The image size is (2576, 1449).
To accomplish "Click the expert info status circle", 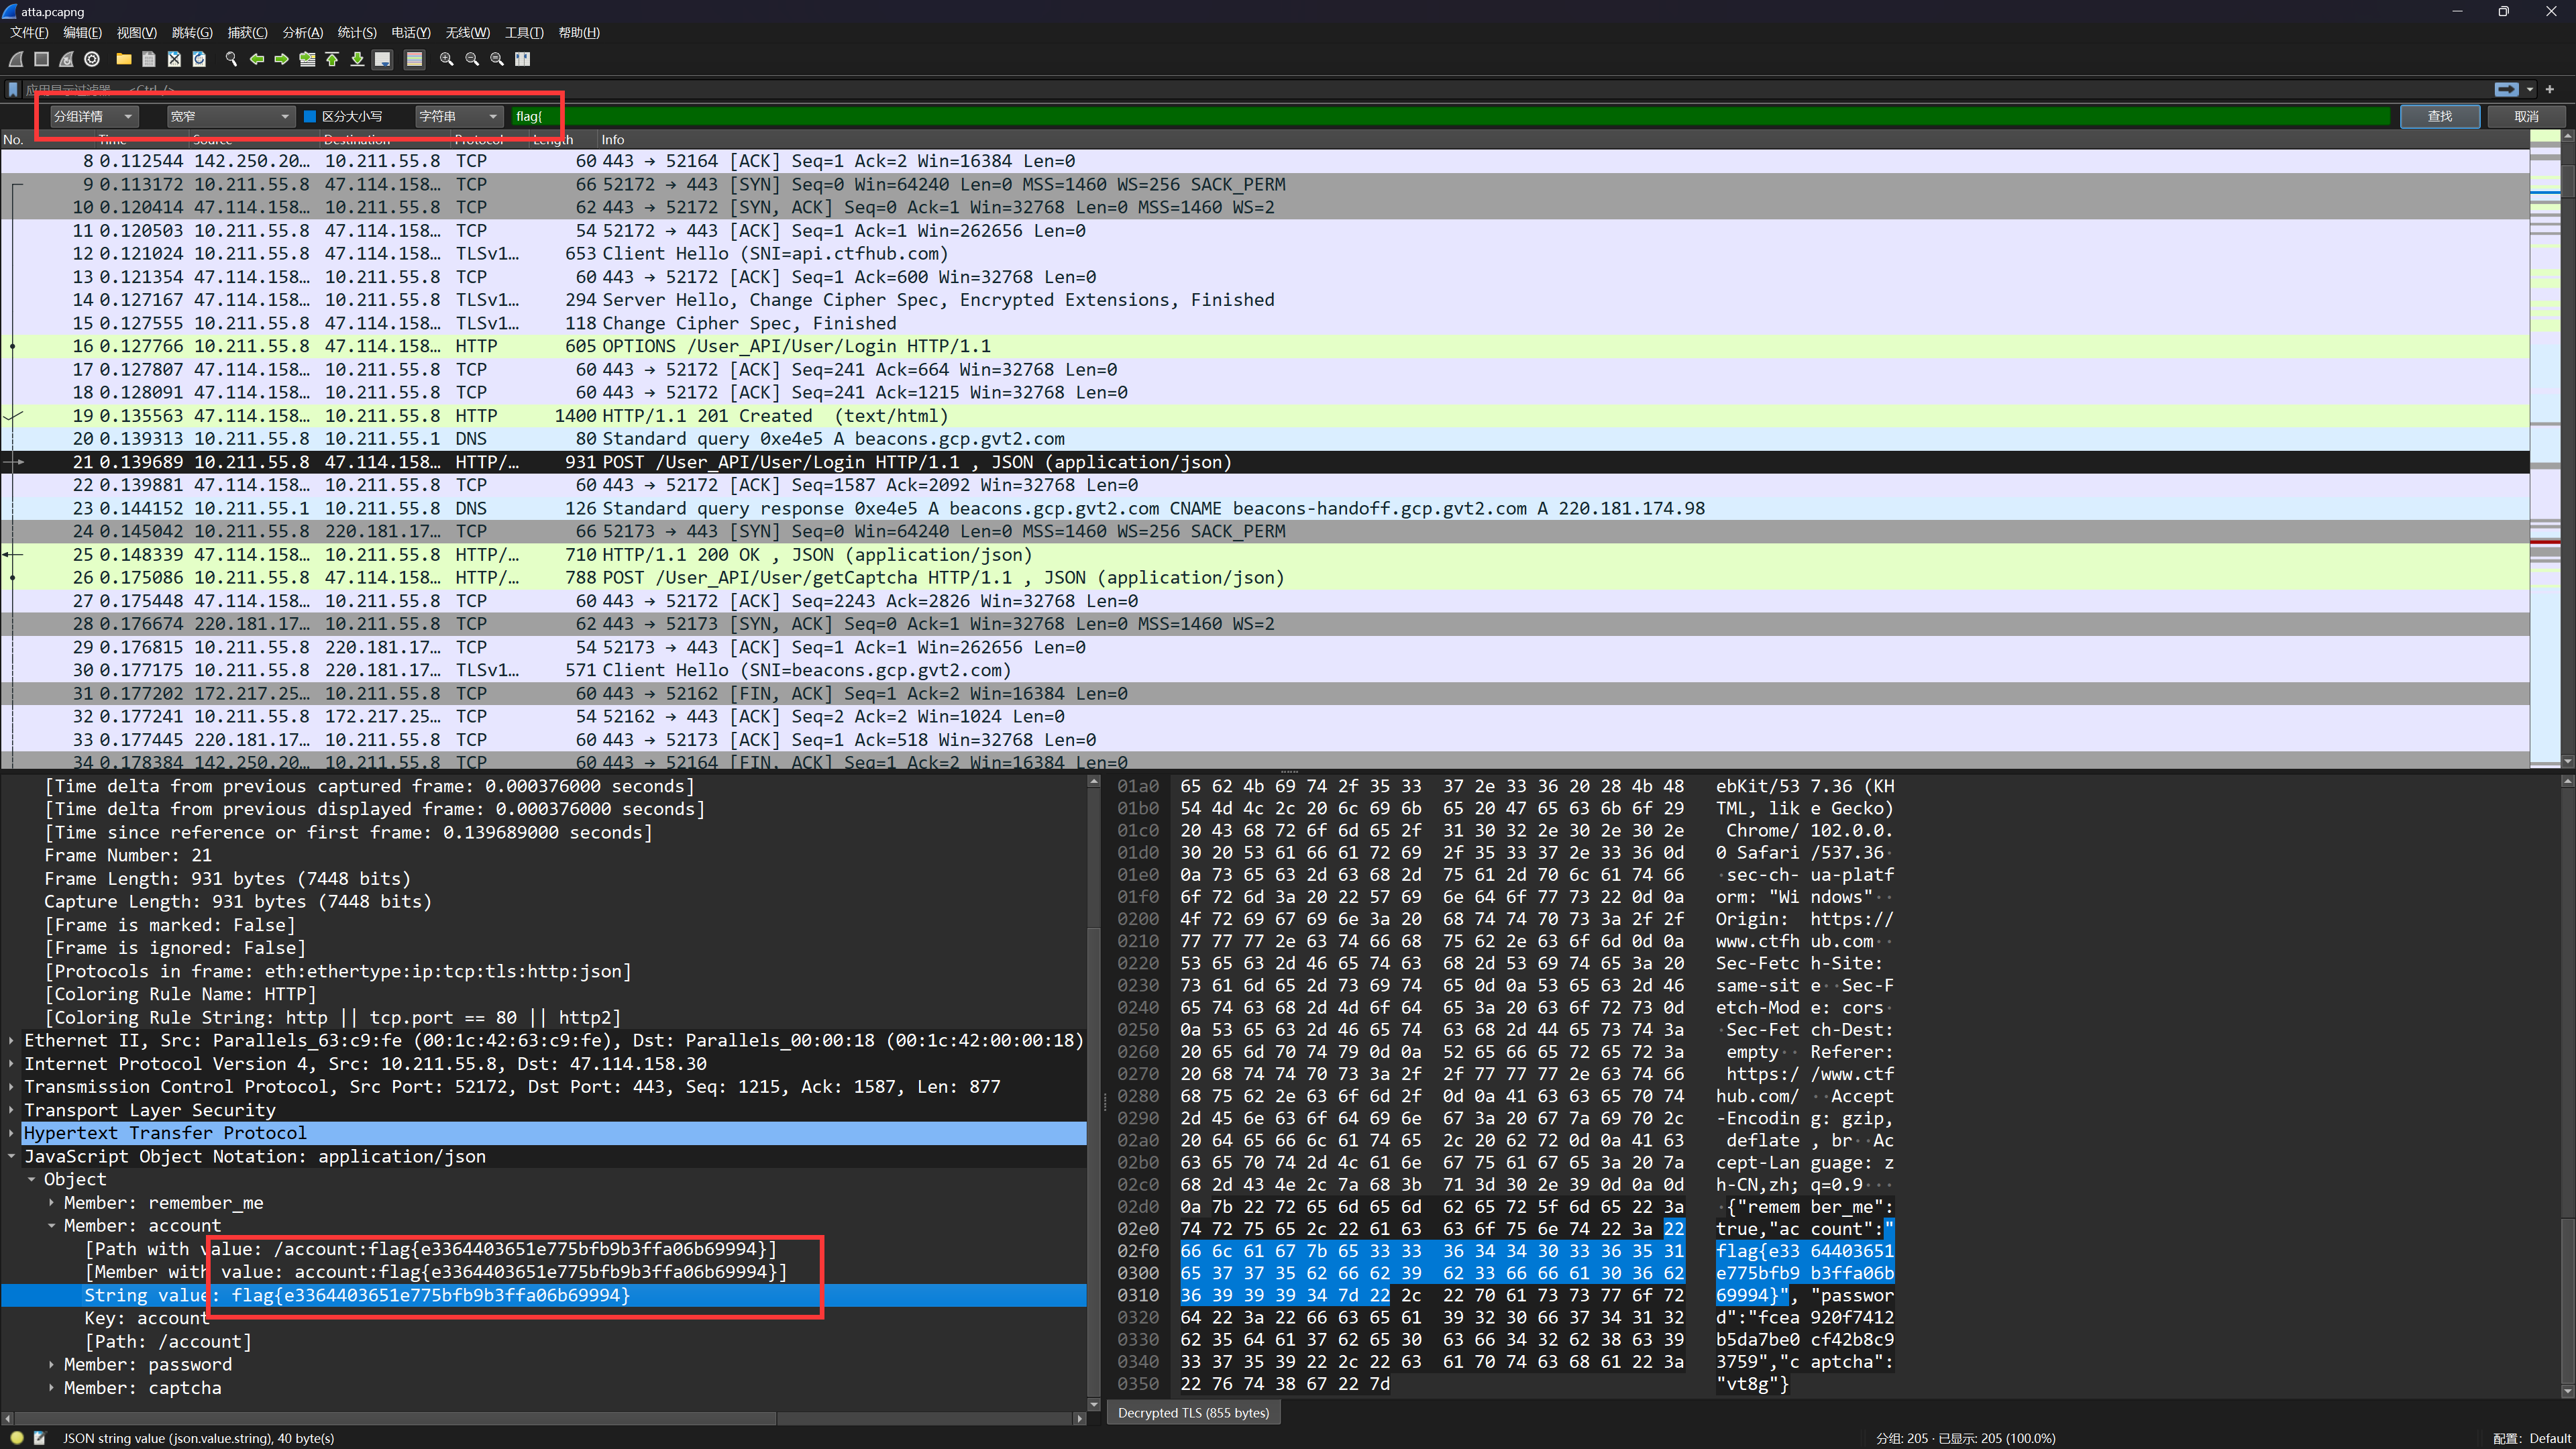I will tap(17, 1438).
